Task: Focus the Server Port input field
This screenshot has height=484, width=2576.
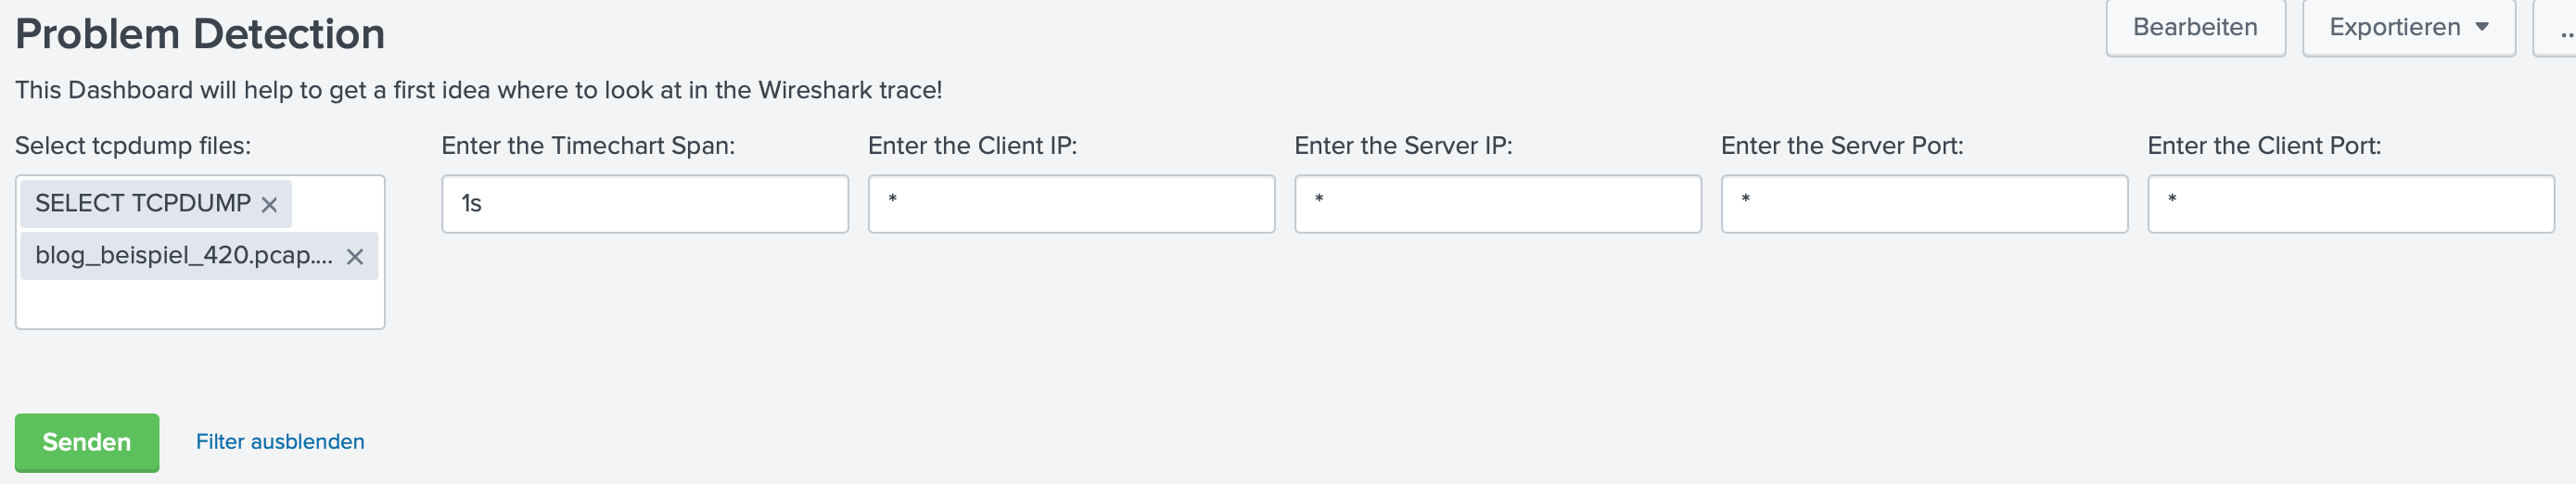Action: pyautogui.click(x=1924, y=204)
